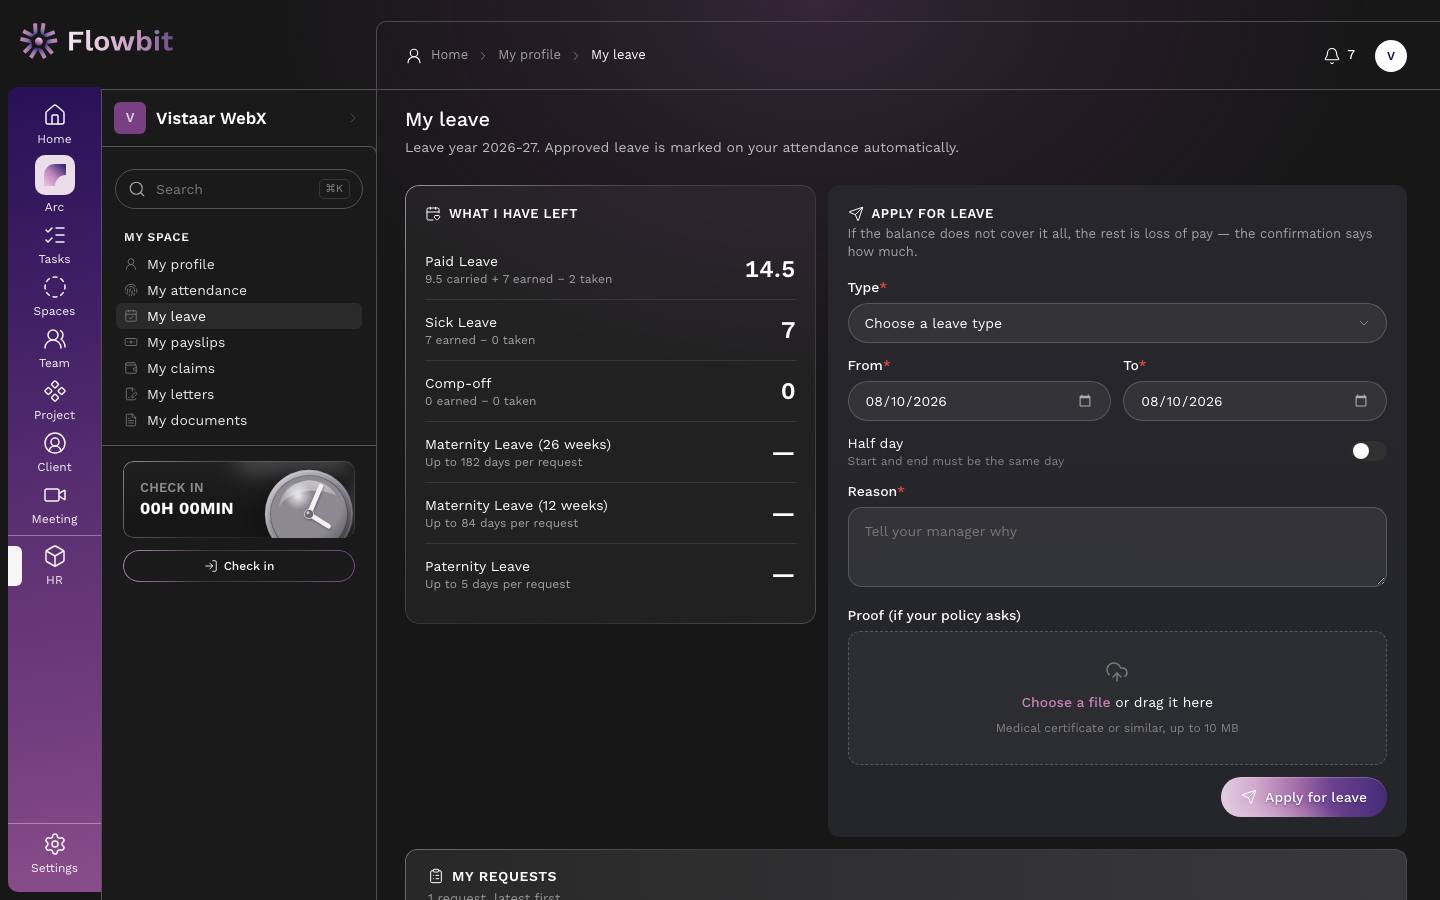Click the Paid Leave balance 14.5
Viewport: 1440px width, 900px height.
pyautogui.click(x=770, y=269)
